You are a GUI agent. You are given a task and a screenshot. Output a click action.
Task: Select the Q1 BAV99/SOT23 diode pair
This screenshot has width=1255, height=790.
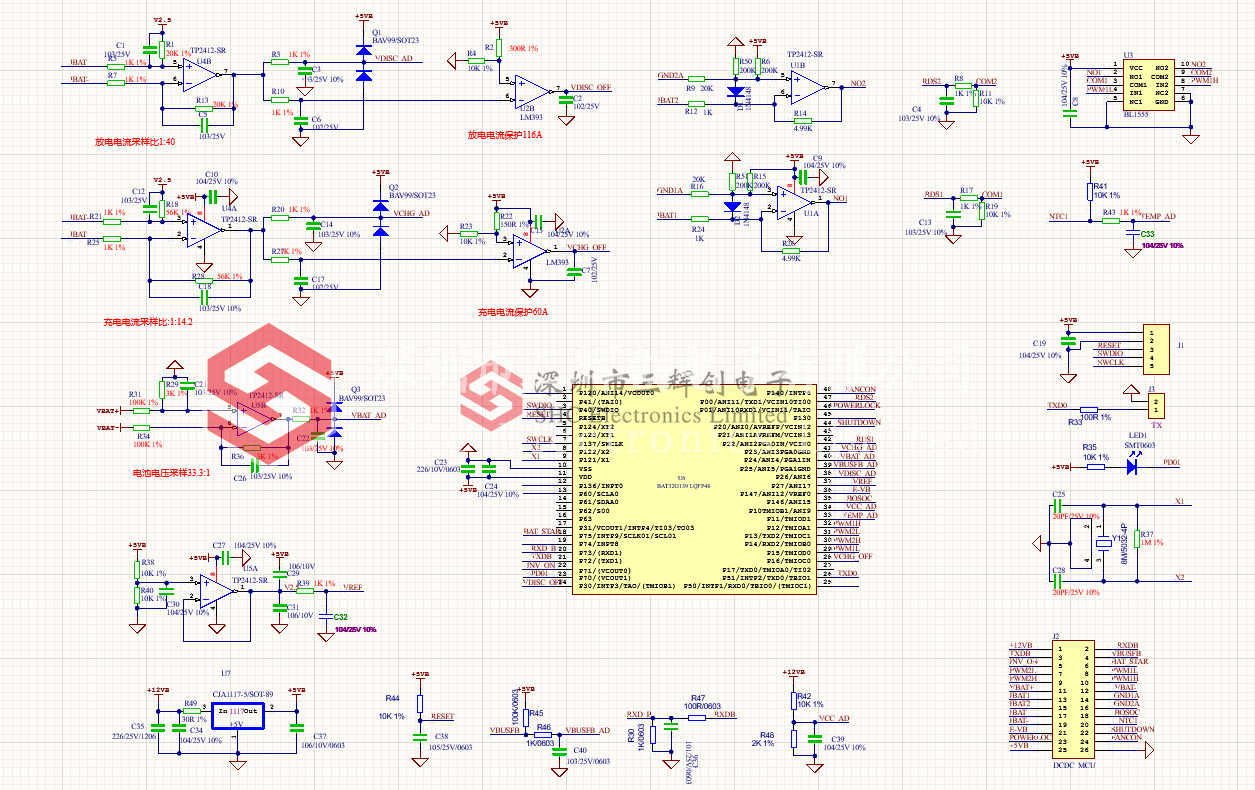363,61
